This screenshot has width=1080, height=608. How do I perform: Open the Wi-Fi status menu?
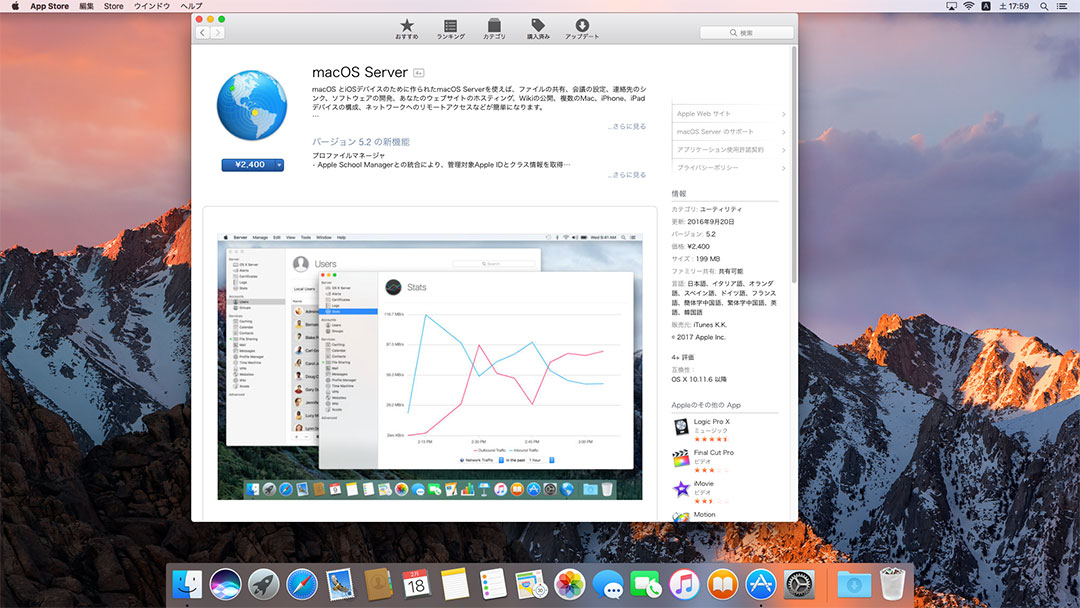968,6
